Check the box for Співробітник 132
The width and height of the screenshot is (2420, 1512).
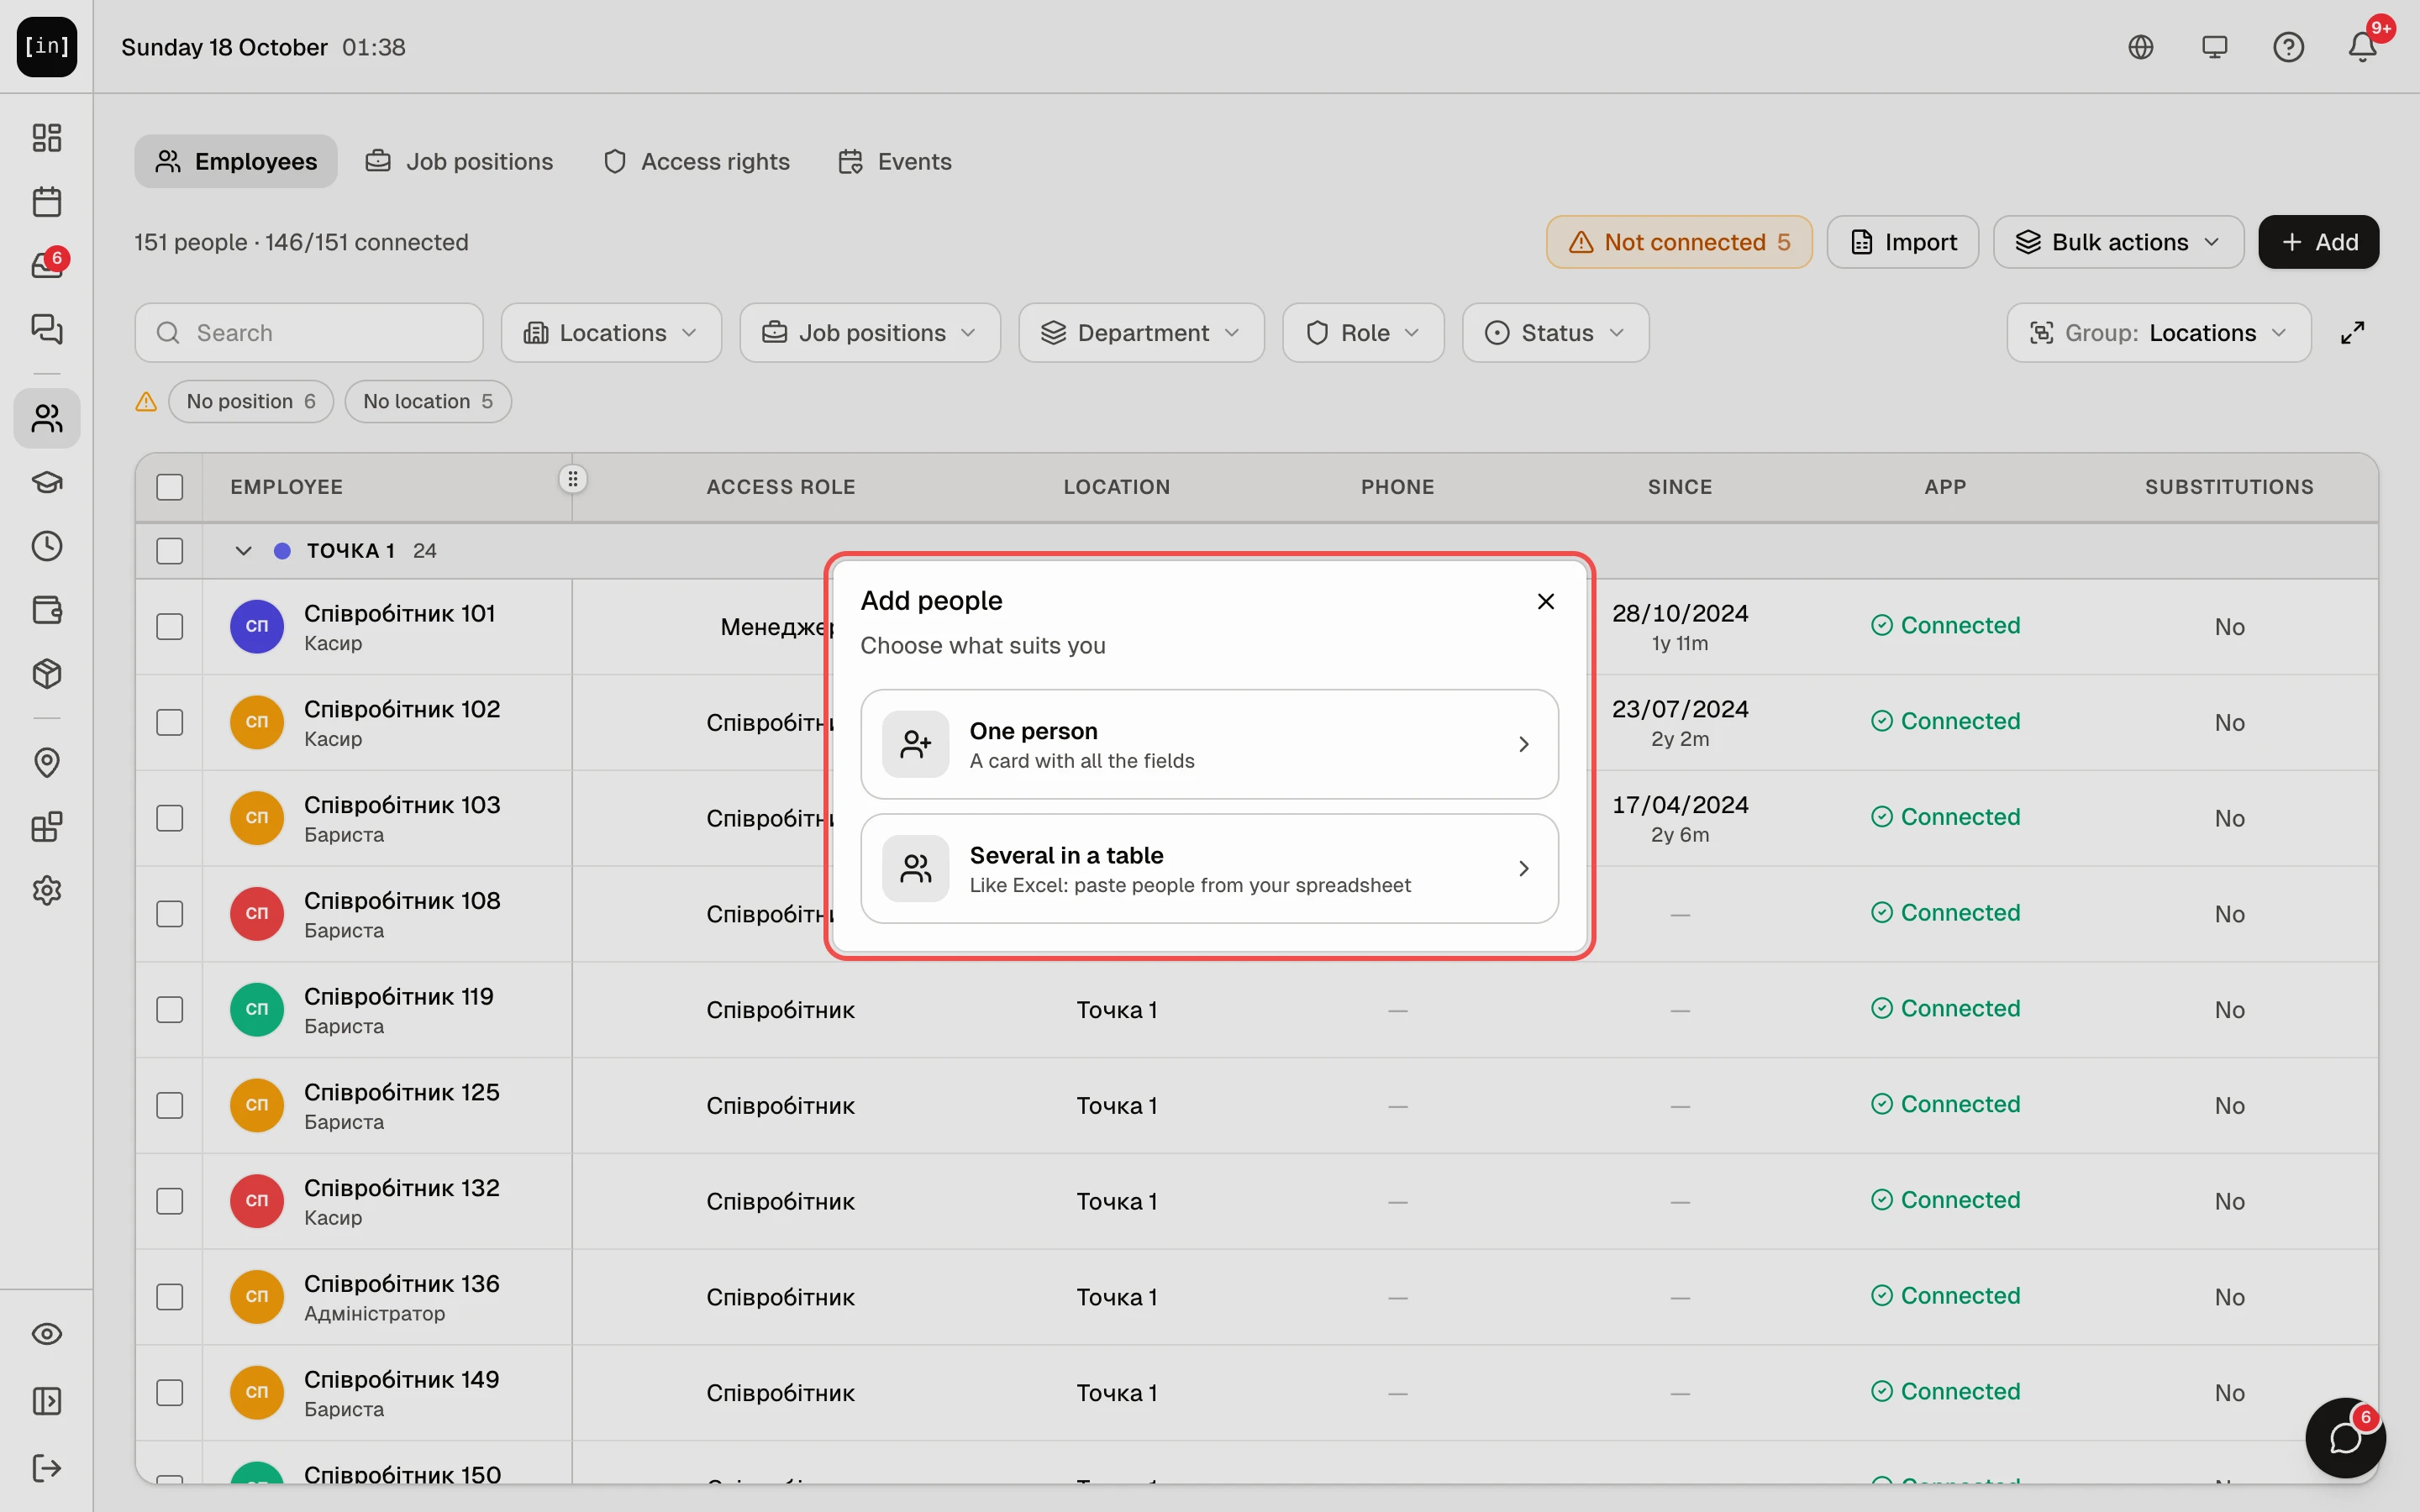coord(170,1201)
